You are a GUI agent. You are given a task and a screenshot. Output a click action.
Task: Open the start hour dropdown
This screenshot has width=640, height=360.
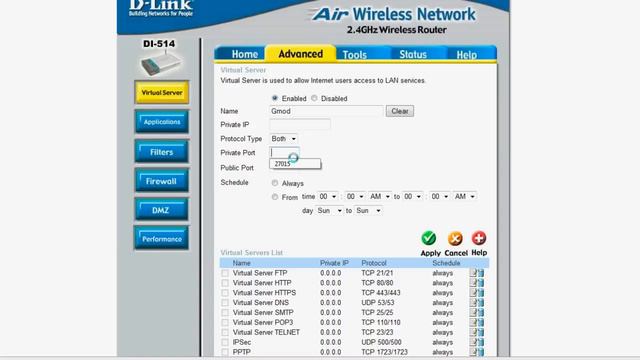pyautogui.click(x=327, y=197)
